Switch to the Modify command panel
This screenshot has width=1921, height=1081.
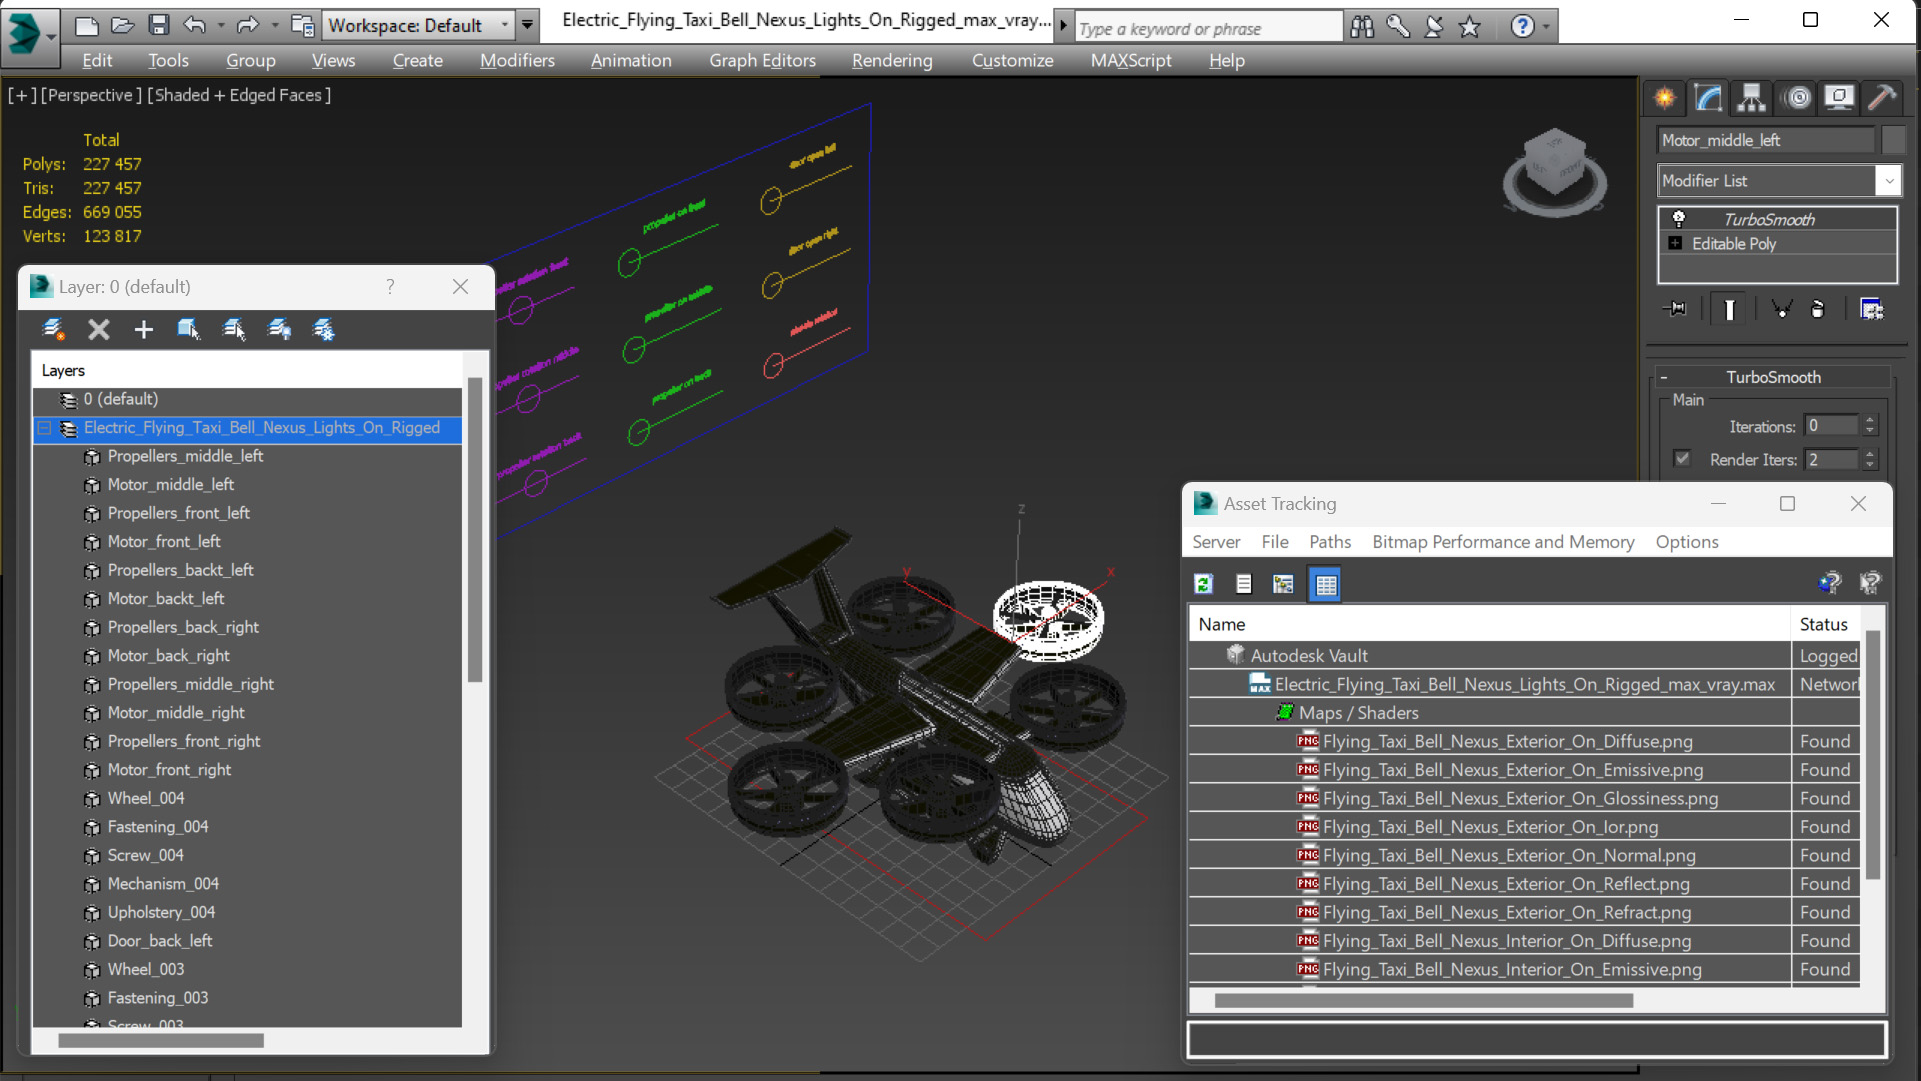coord(1708,97)
